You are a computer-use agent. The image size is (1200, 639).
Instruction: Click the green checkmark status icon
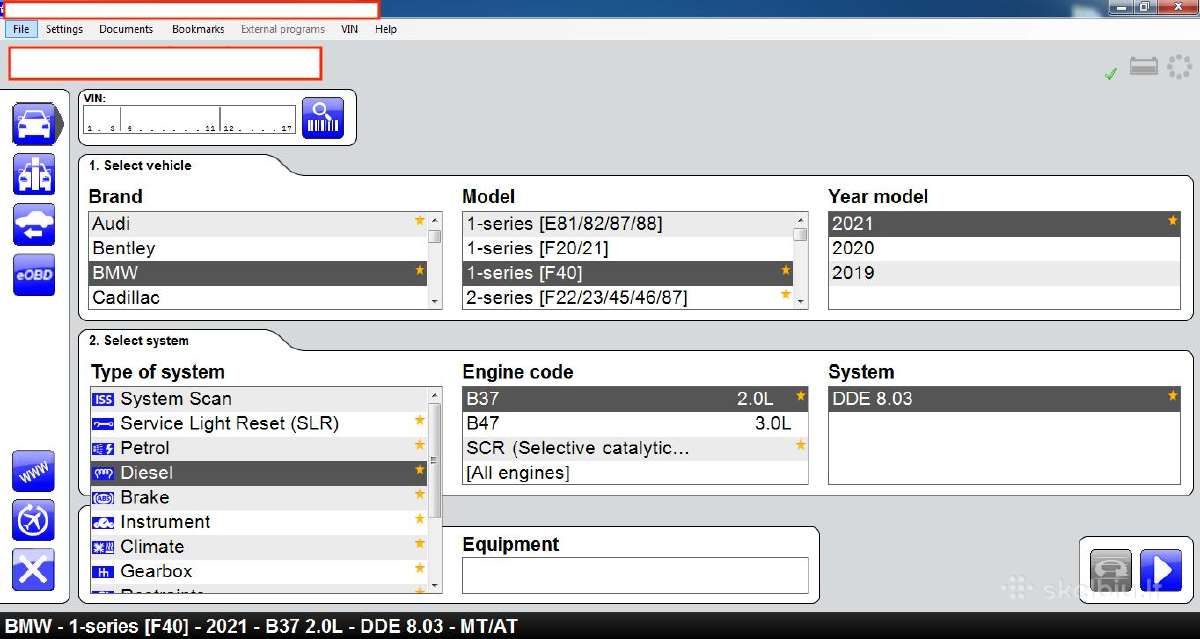pos(1110,73)
